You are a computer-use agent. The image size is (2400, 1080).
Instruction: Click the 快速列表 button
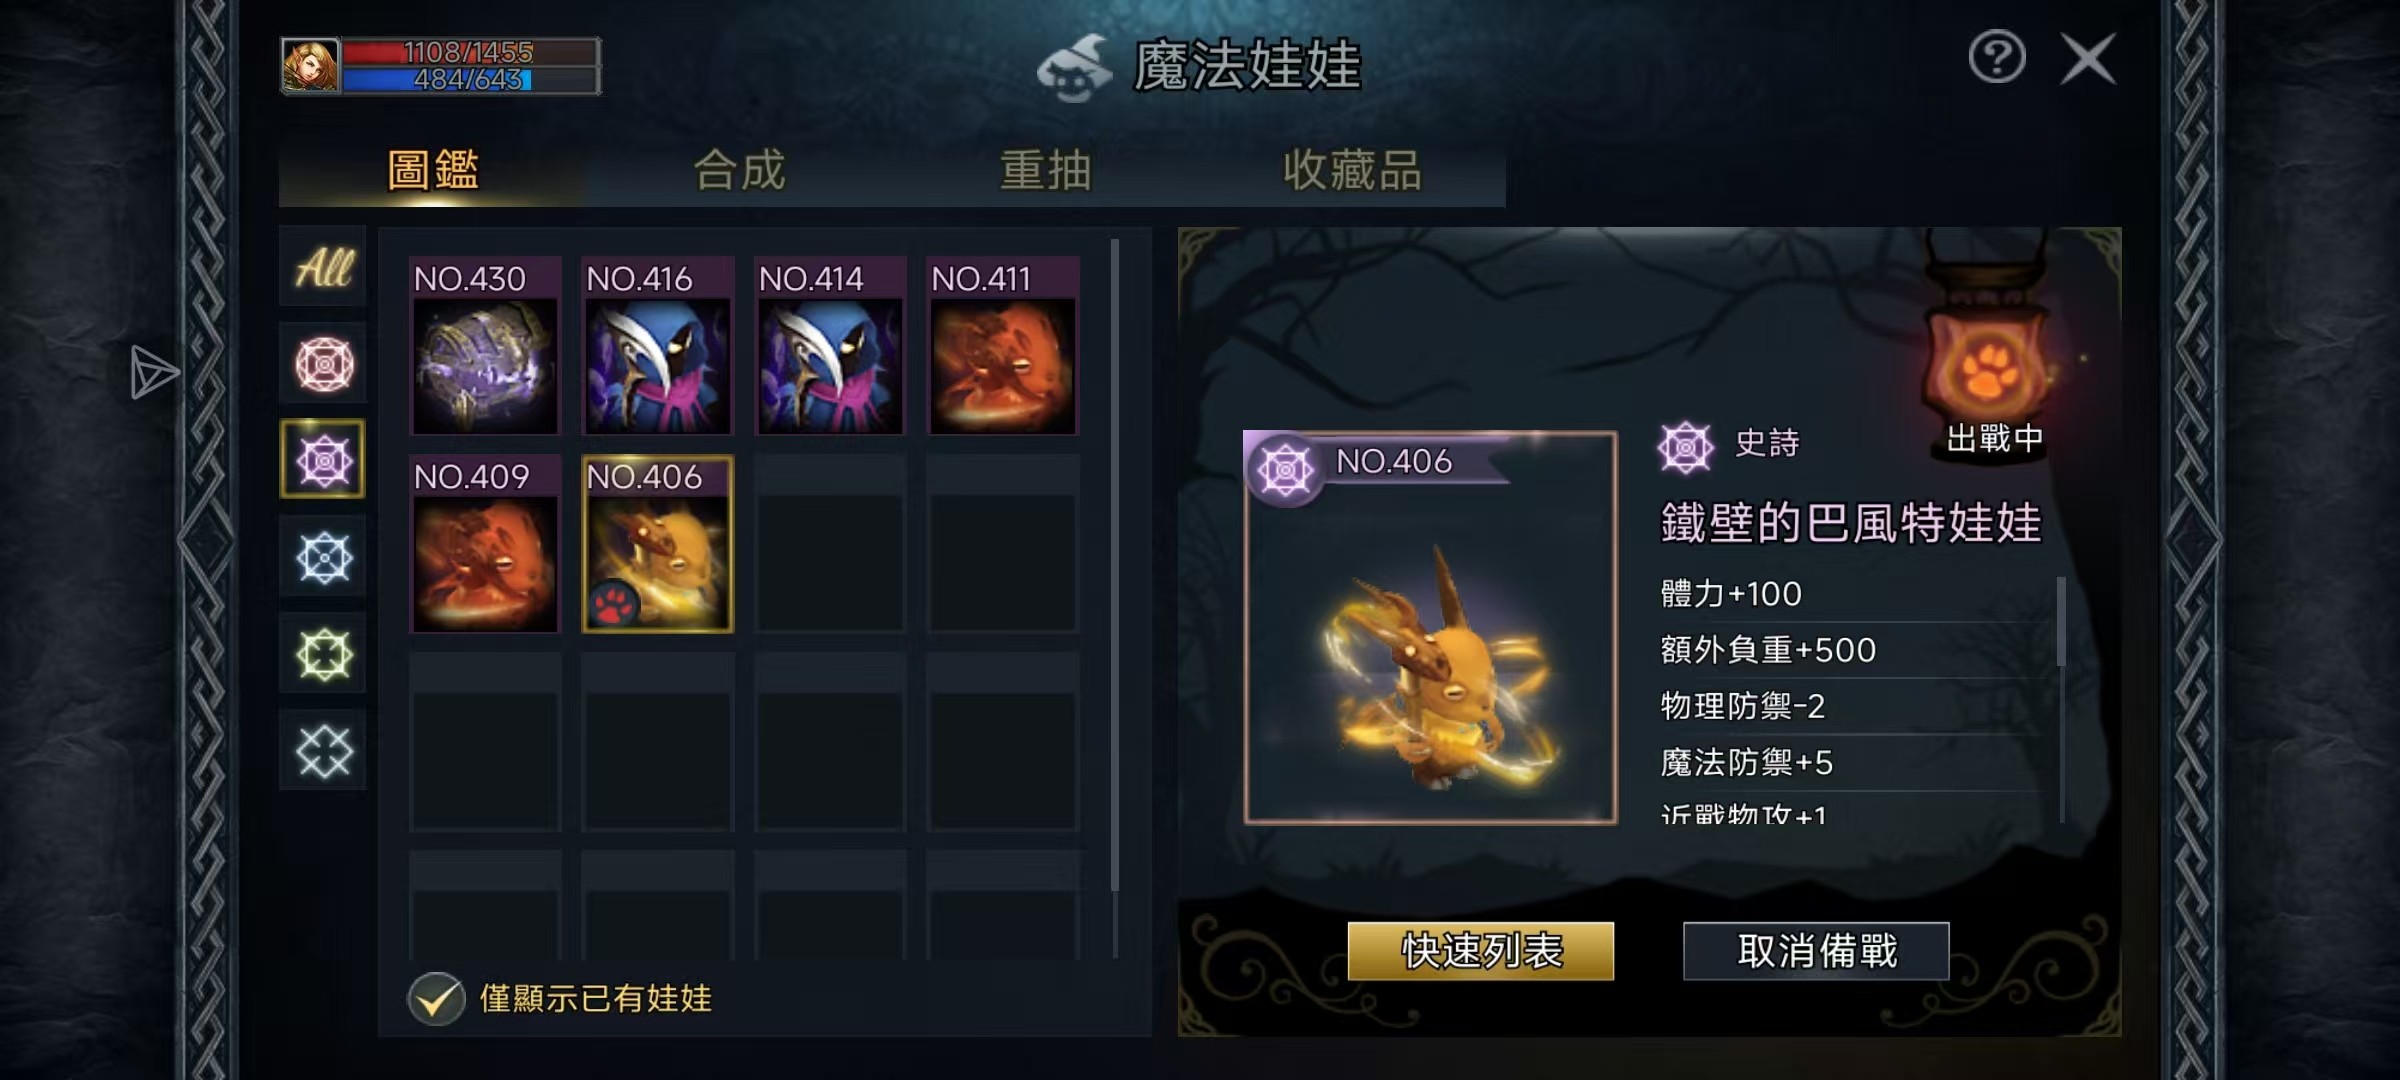click(1481, 951)
